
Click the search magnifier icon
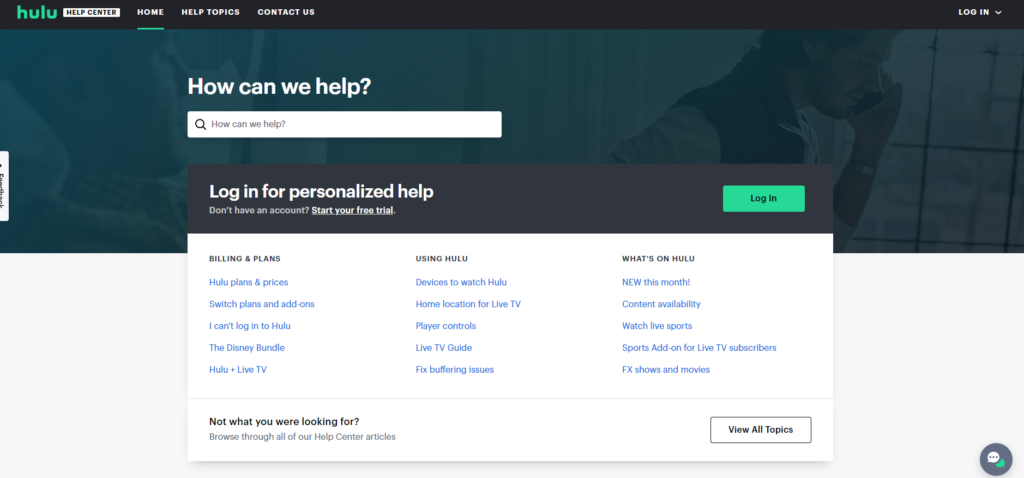tap(201, 125)
